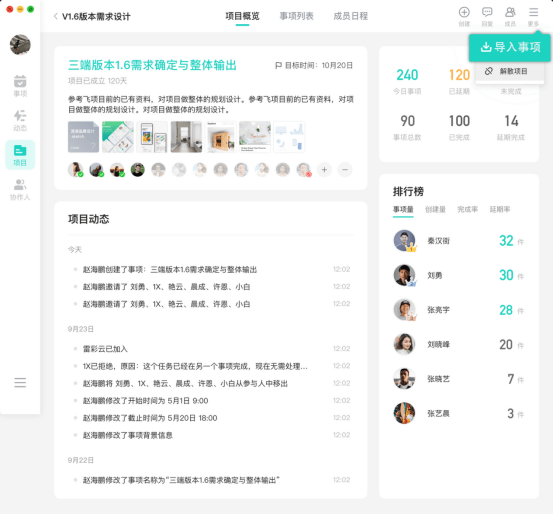
Task: Open the first gray sketch file thumbnail
Action: [x=83, y=137]
